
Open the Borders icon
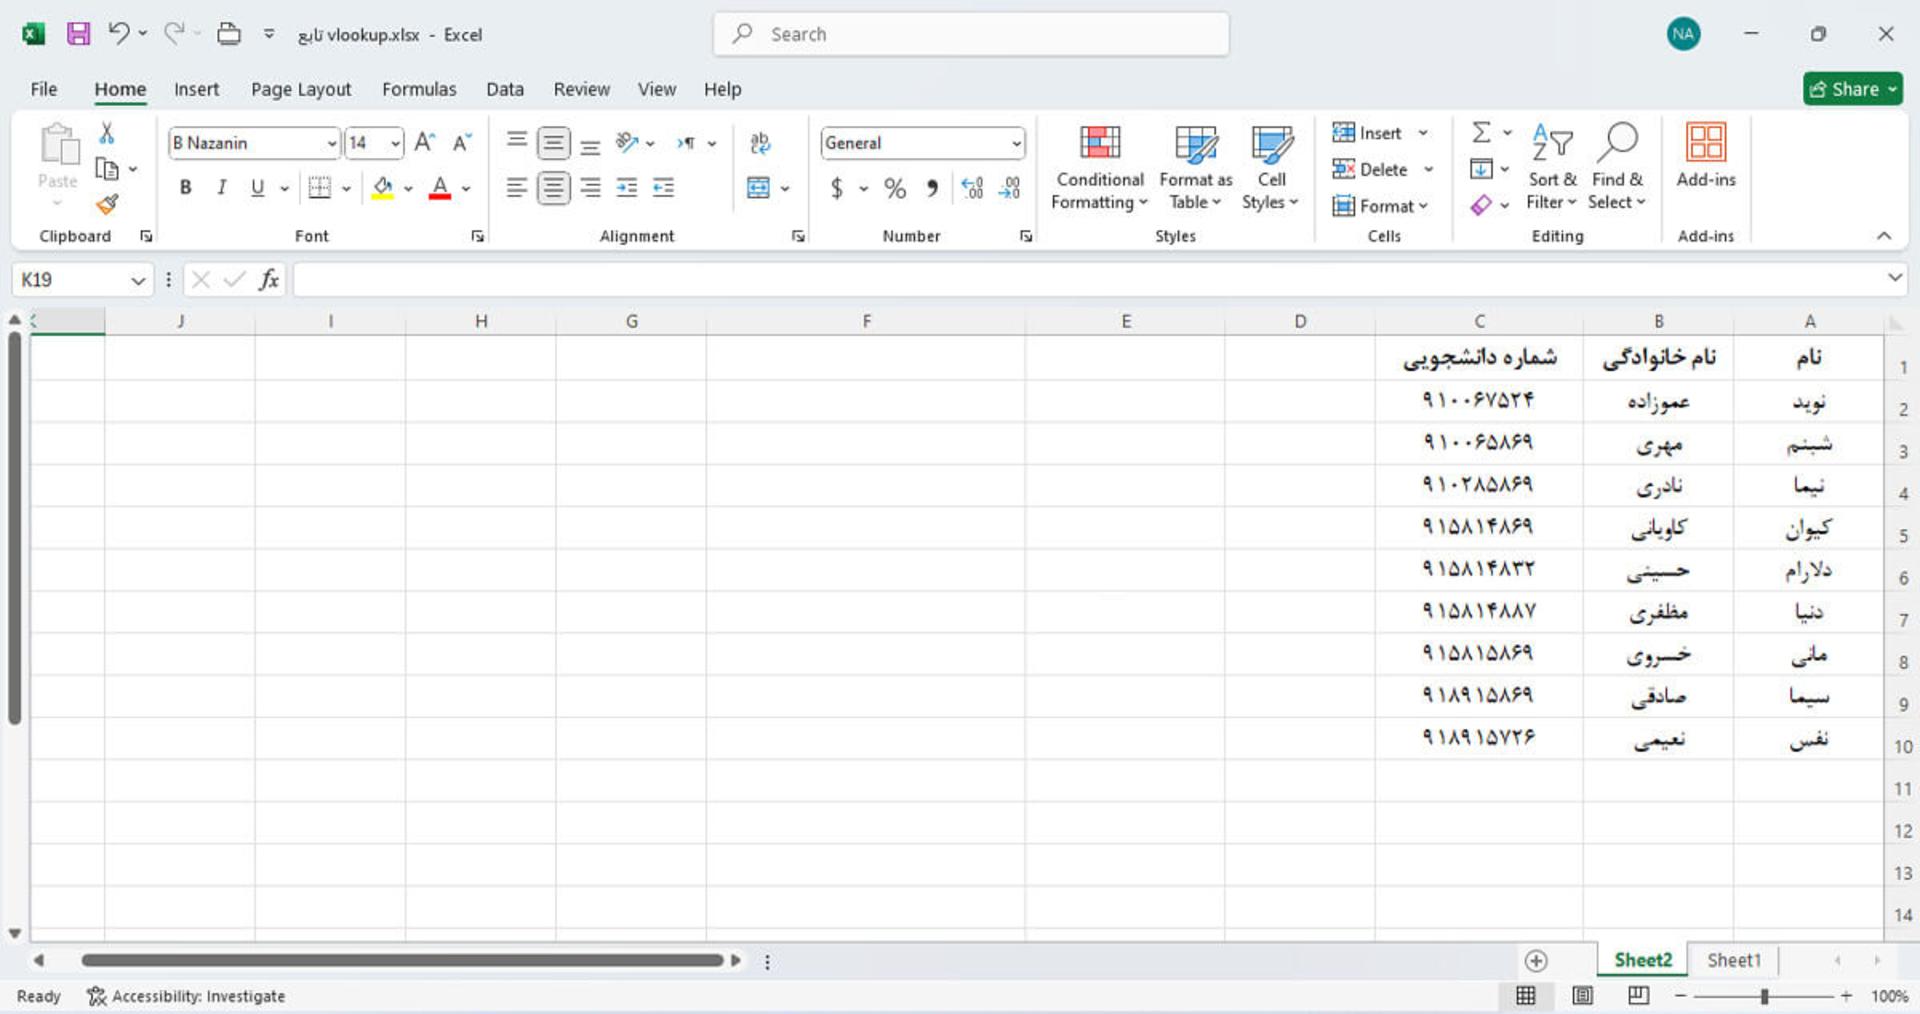click(319, 187)
